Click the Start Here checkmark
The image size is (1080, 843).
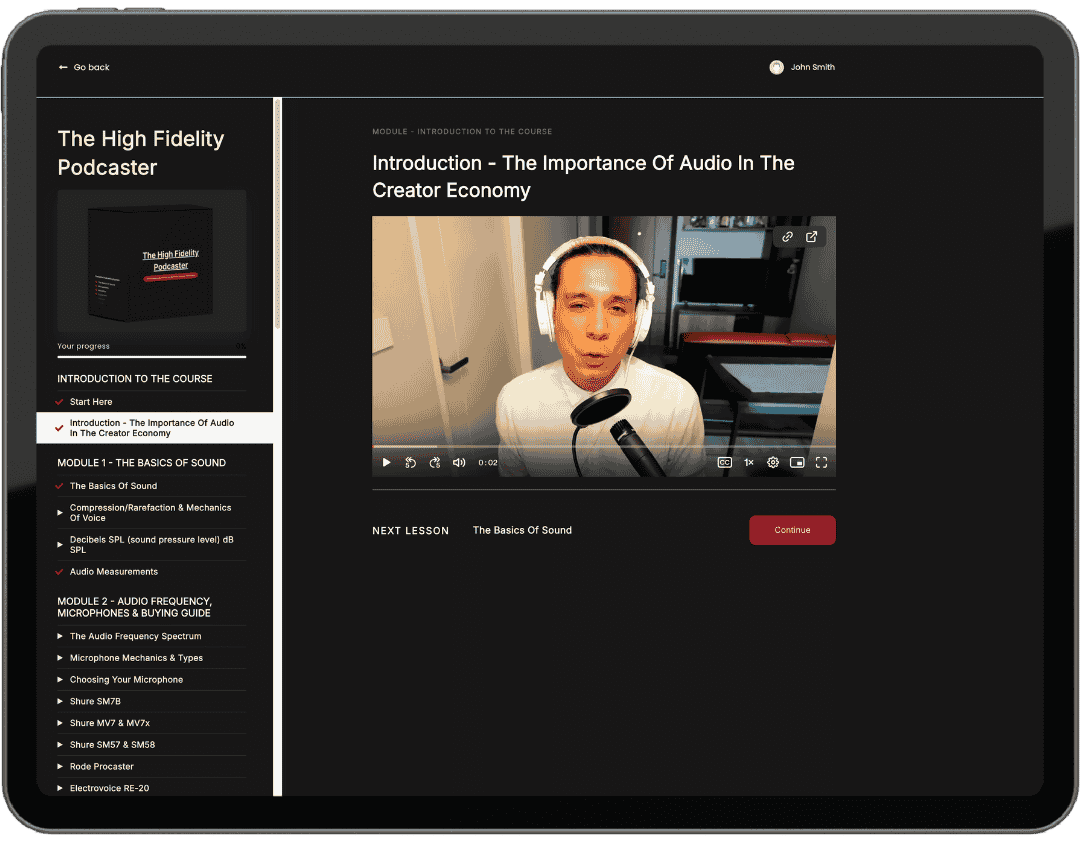pos(60,402)
